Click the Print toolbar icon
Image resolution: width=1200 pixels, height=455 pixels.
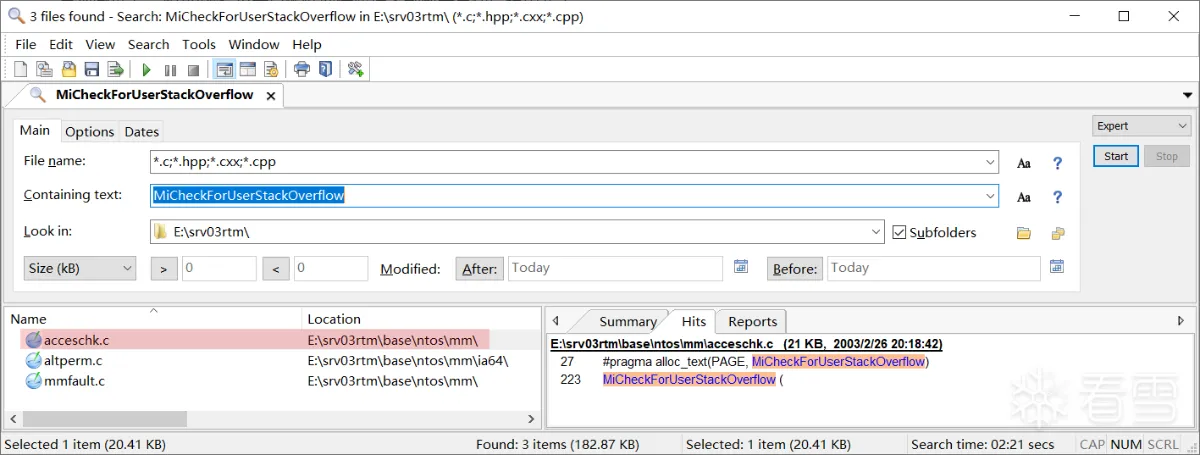click(x=301, y=69)
